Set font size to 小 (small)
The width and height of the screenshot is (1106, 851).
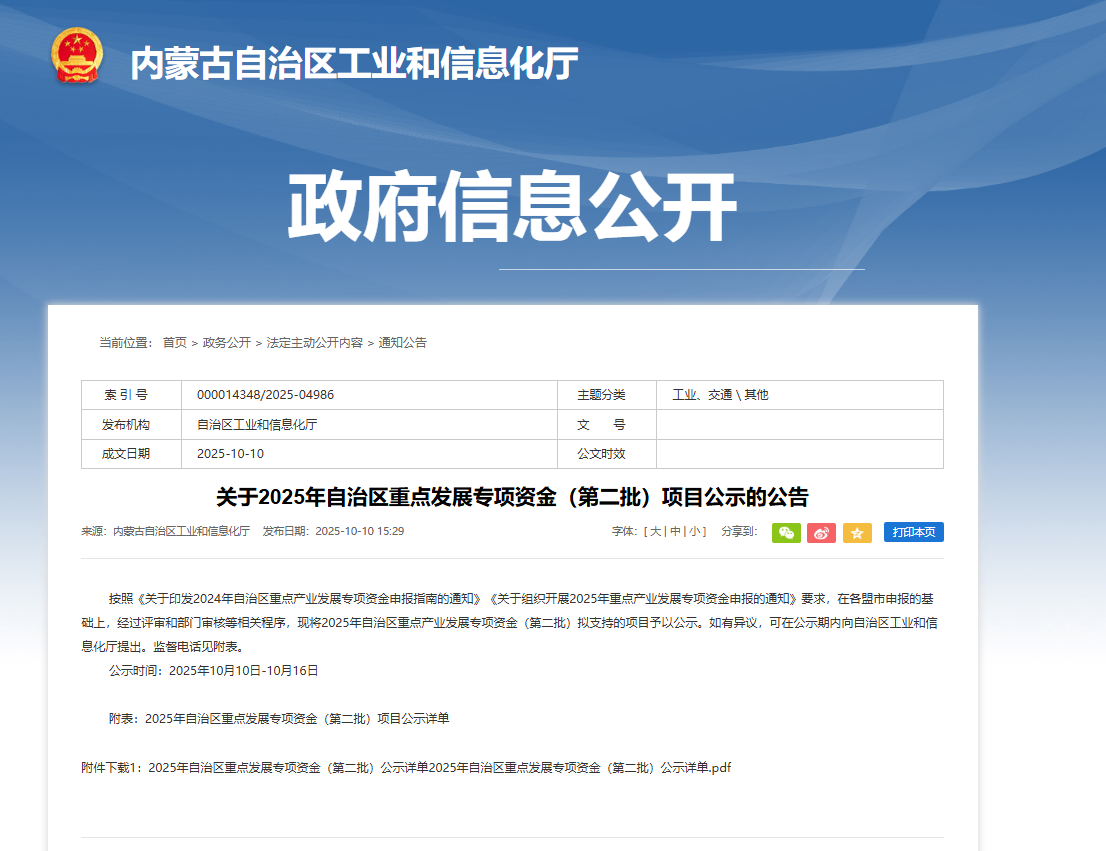[695, 532]
